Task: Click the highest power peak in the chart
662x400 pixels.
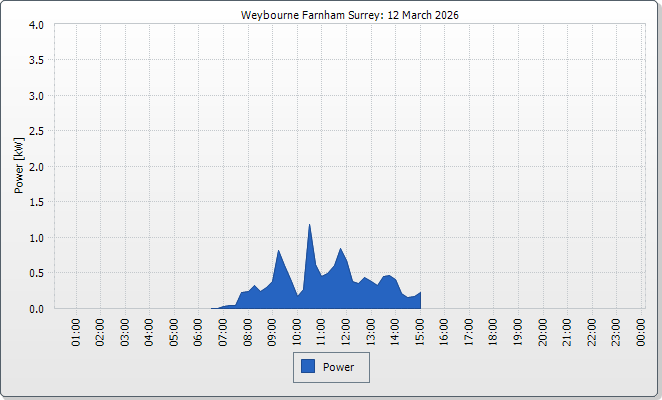Action: [310, 225]
